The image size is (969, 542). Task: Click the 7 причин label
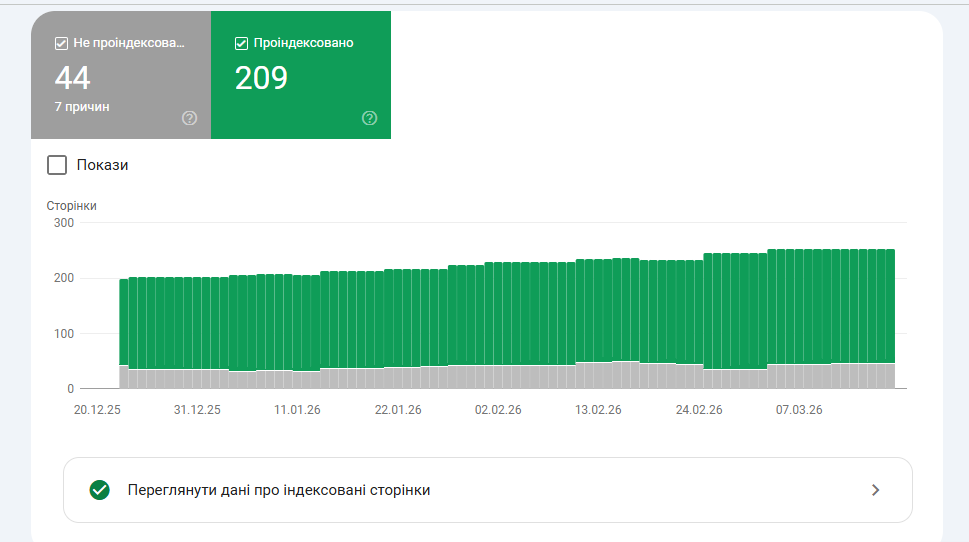point(82,107)
